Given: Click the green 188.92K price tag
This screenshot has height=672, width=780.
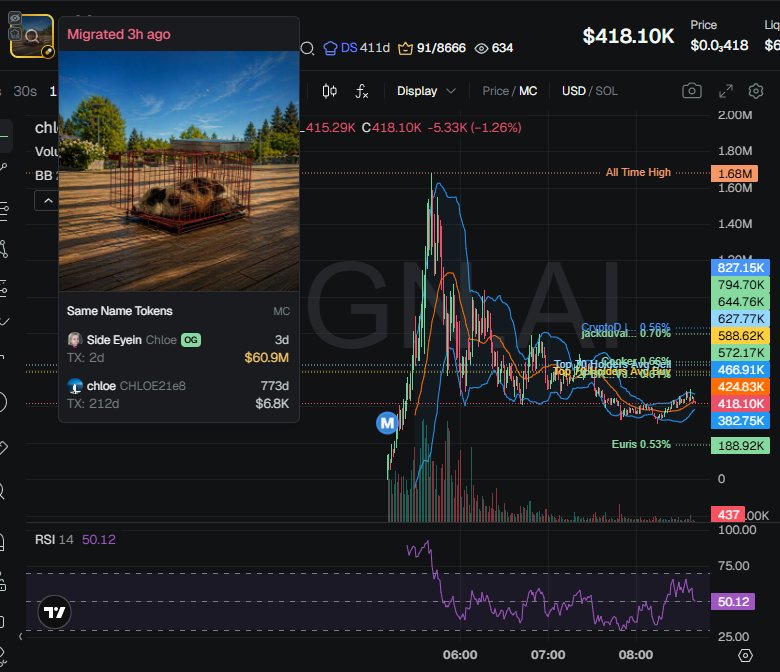Looking at the screenshot, I should point(740,445).
